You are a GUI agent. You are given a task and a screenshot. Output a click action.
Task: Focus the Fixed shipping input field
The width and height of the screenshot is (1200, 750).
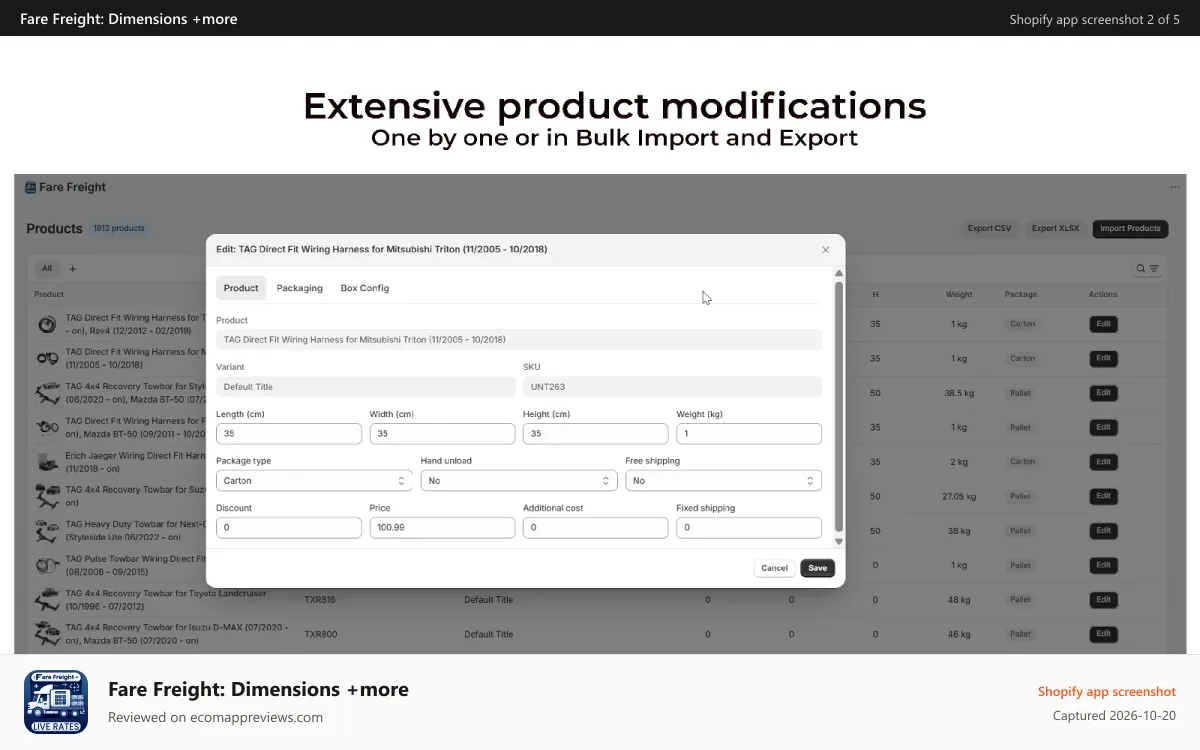tap(749, 527)
